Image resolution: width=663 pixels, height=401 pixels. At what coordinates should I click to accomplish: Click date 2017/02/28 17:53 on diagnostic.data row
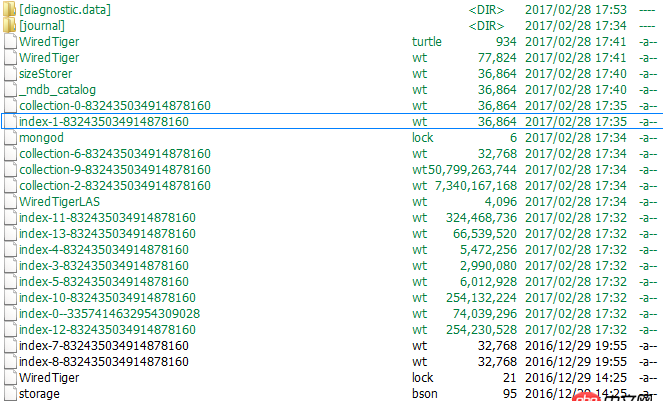pos(576,10)
